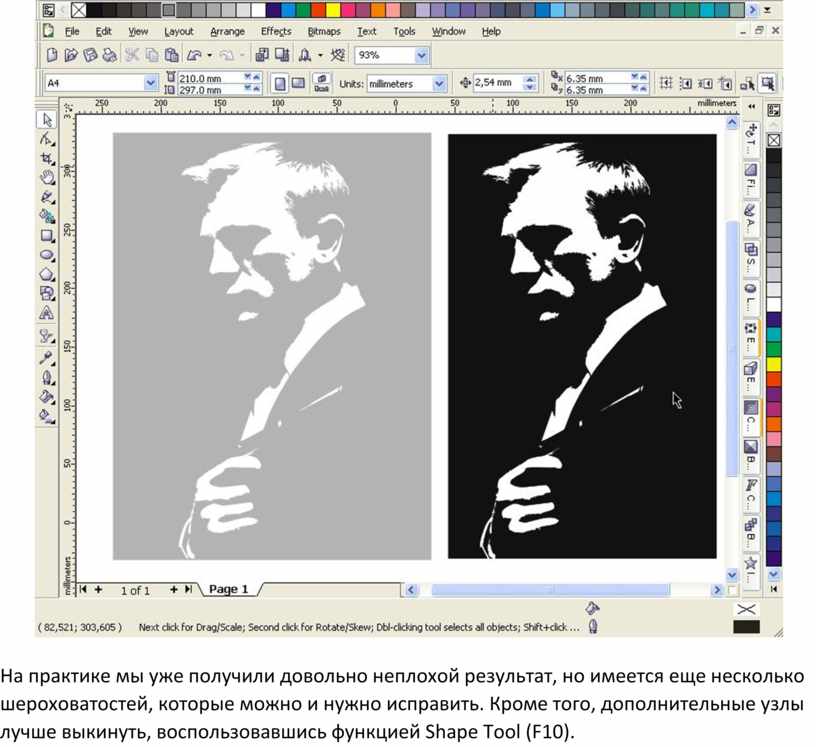
Task: Select the Freehand drawing tool
Action: (x=47, y=197)
